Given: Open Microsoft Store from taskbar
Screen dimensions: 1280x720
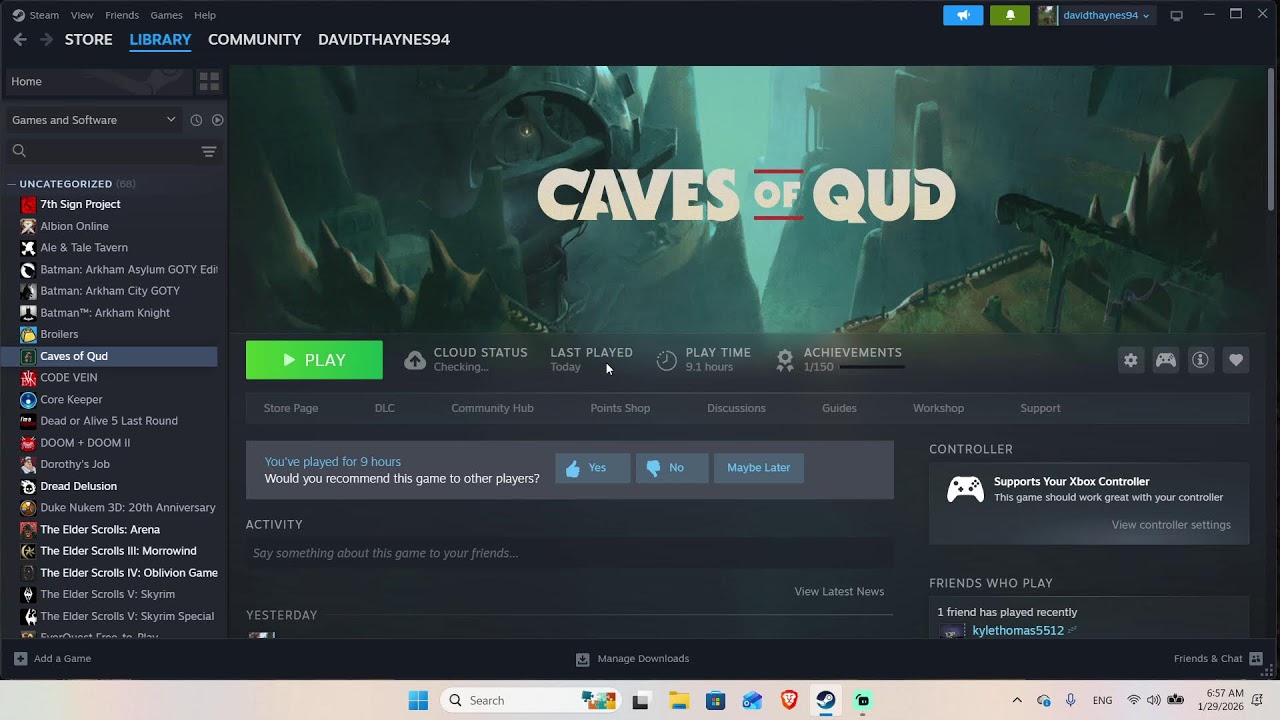Looking at the screenshot, I should click(x=715, y=700).
